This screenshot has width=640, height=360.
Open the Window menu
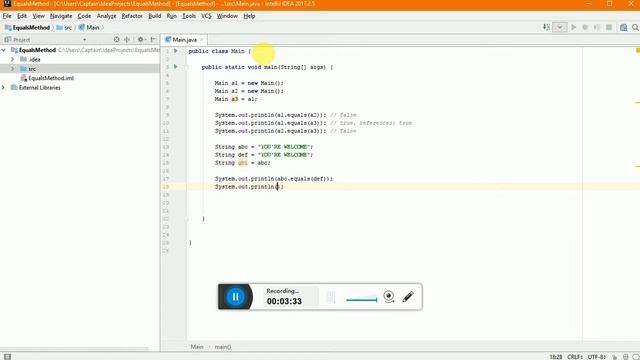click(x=227, y=16)
